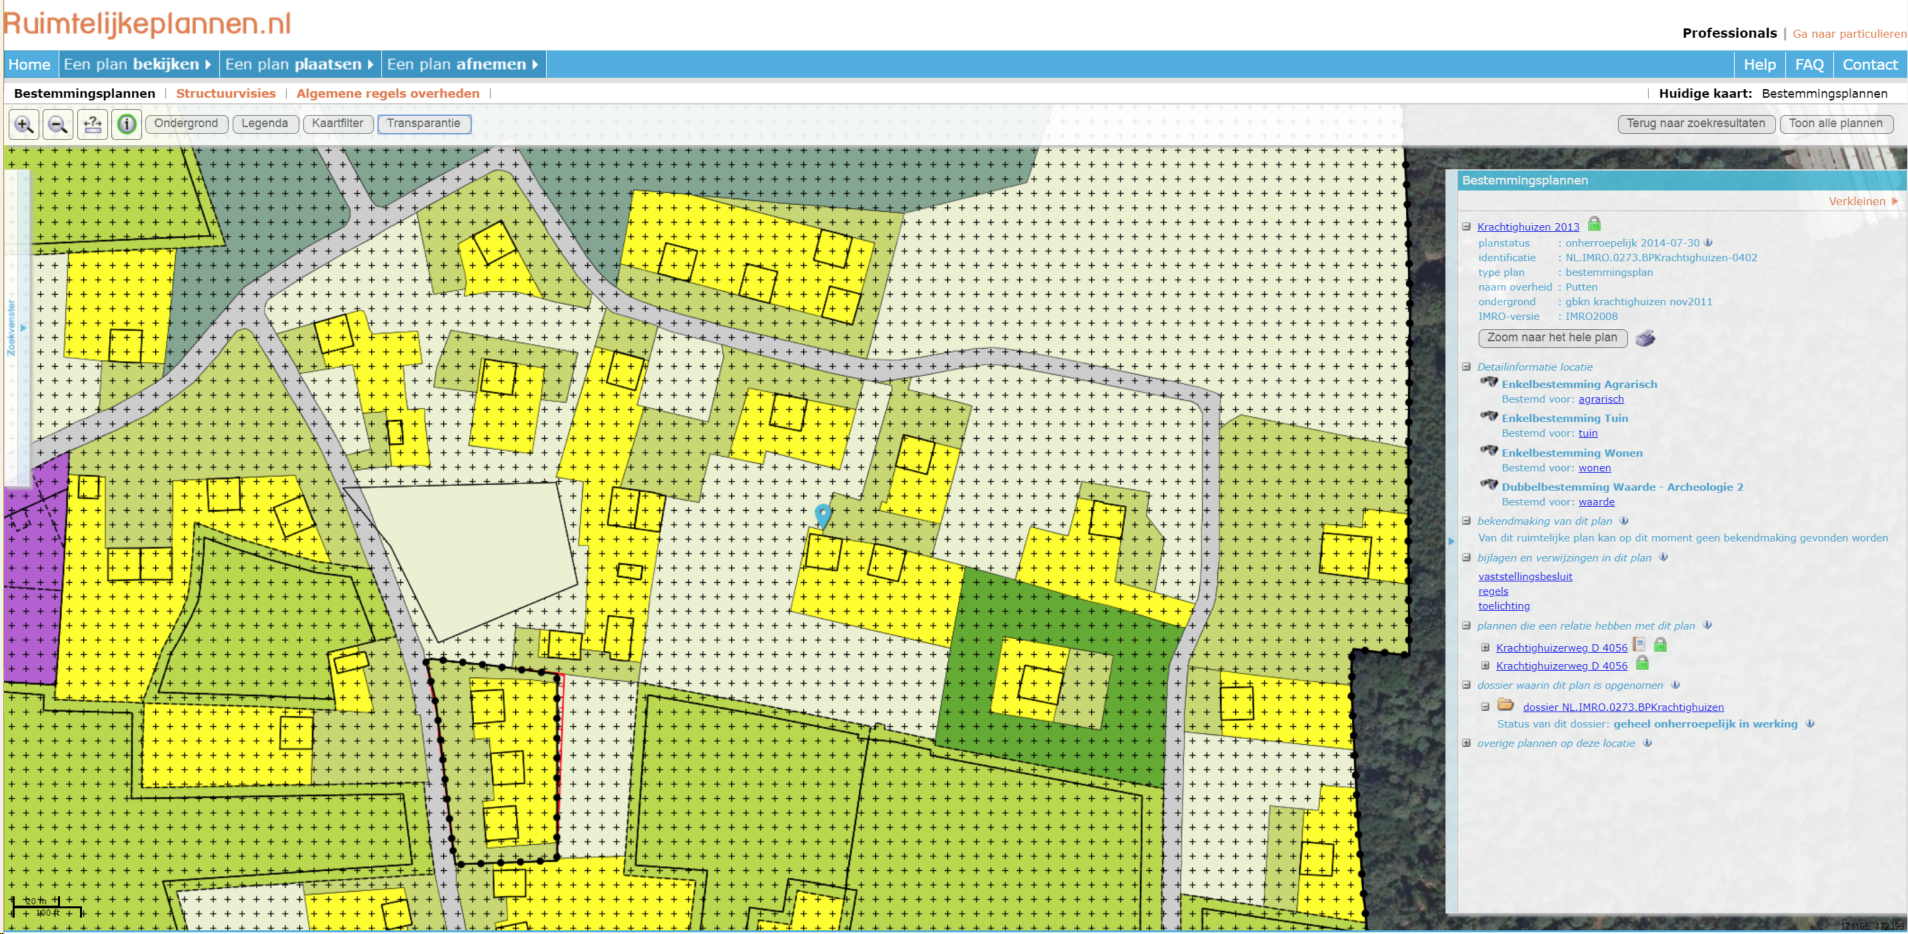Select the zoom in magnifier tool
This screenshot has height=934, width=1908.
[x=22, y=124]
